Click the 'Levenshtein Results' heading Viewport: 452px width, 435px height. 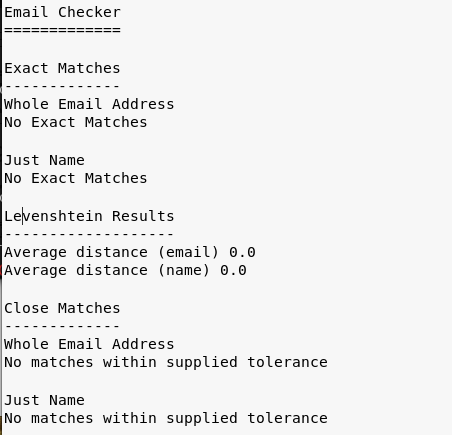pos(89,216)
